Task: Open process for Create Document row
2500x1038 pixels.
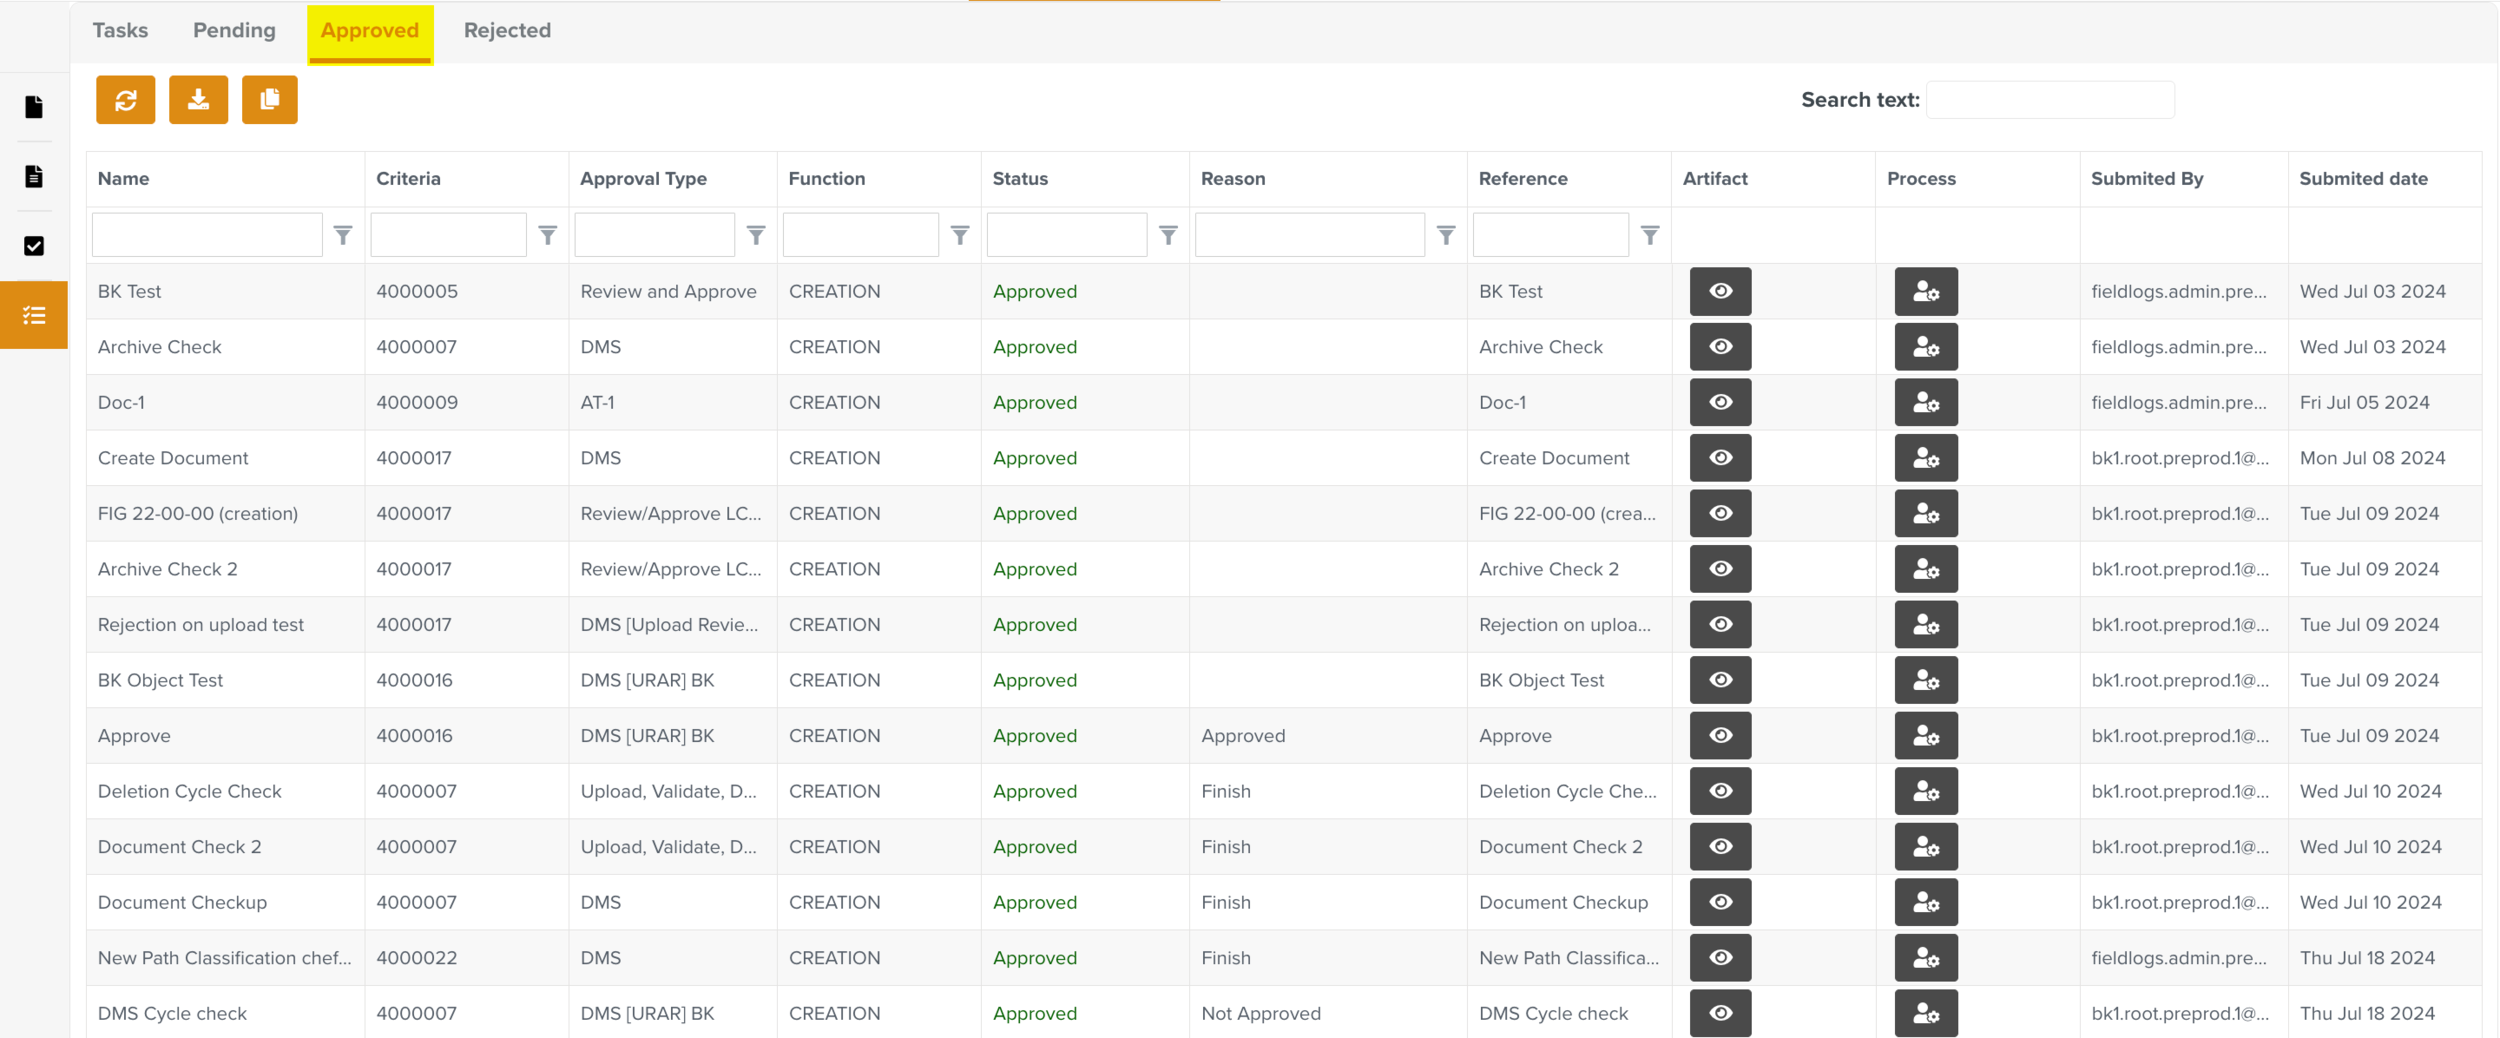Action: coord(1926,458)
